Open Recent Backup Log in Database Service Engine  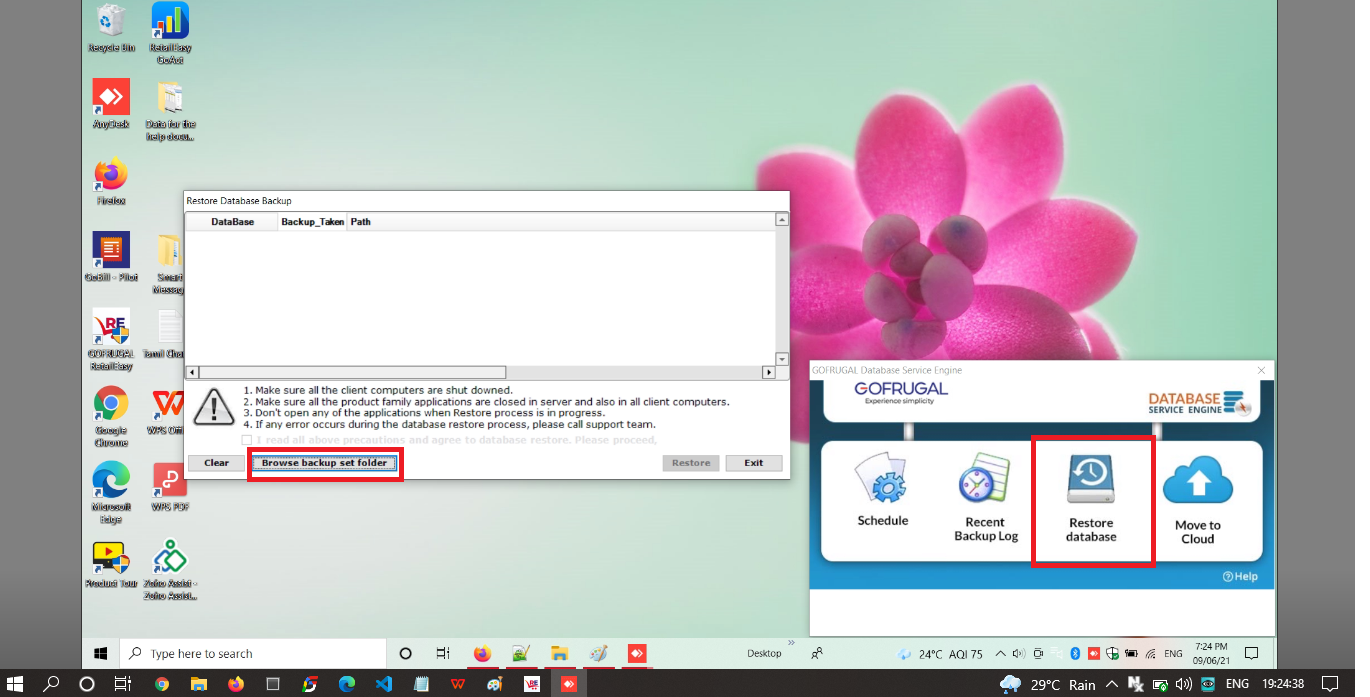point(986,498)
